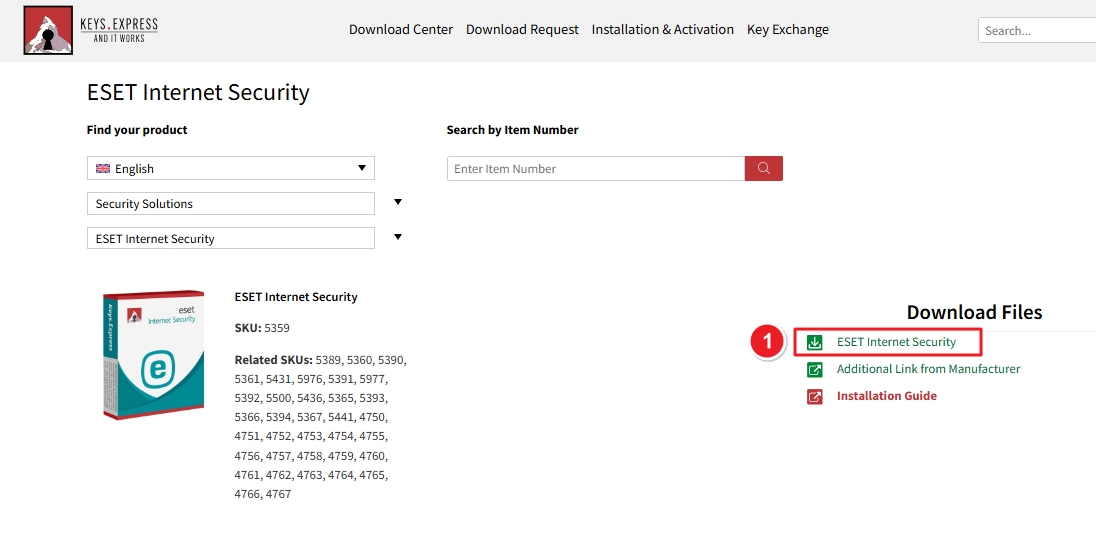Image resolution: width=1096 pixels, height=548 pixels.
Task: Open the Download Center menu item
Action: [x=400, y=30]
